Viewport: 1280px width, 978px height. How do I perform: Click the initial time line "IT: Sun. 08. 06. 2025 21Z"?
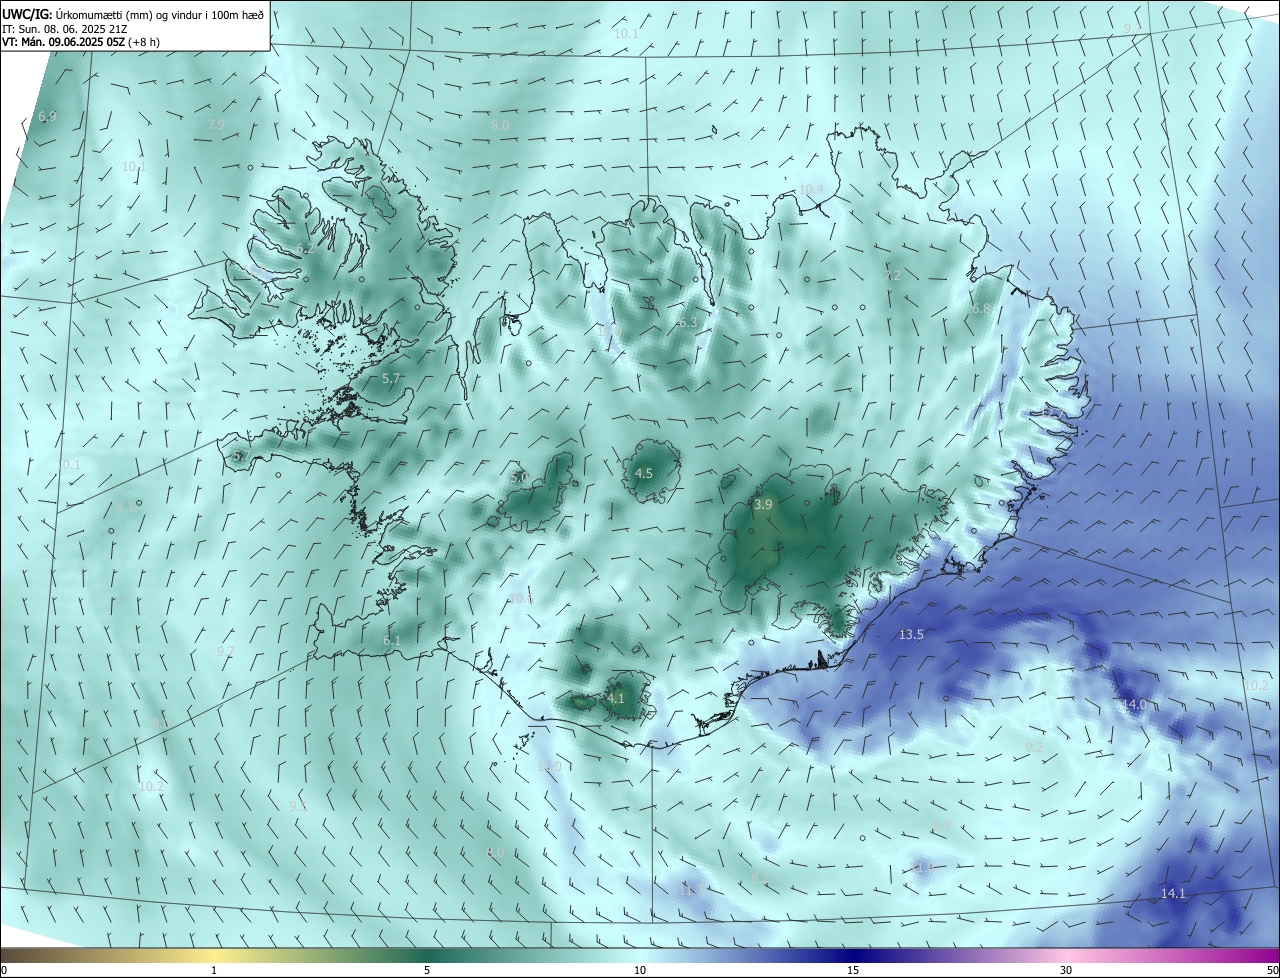coord(64,29)
